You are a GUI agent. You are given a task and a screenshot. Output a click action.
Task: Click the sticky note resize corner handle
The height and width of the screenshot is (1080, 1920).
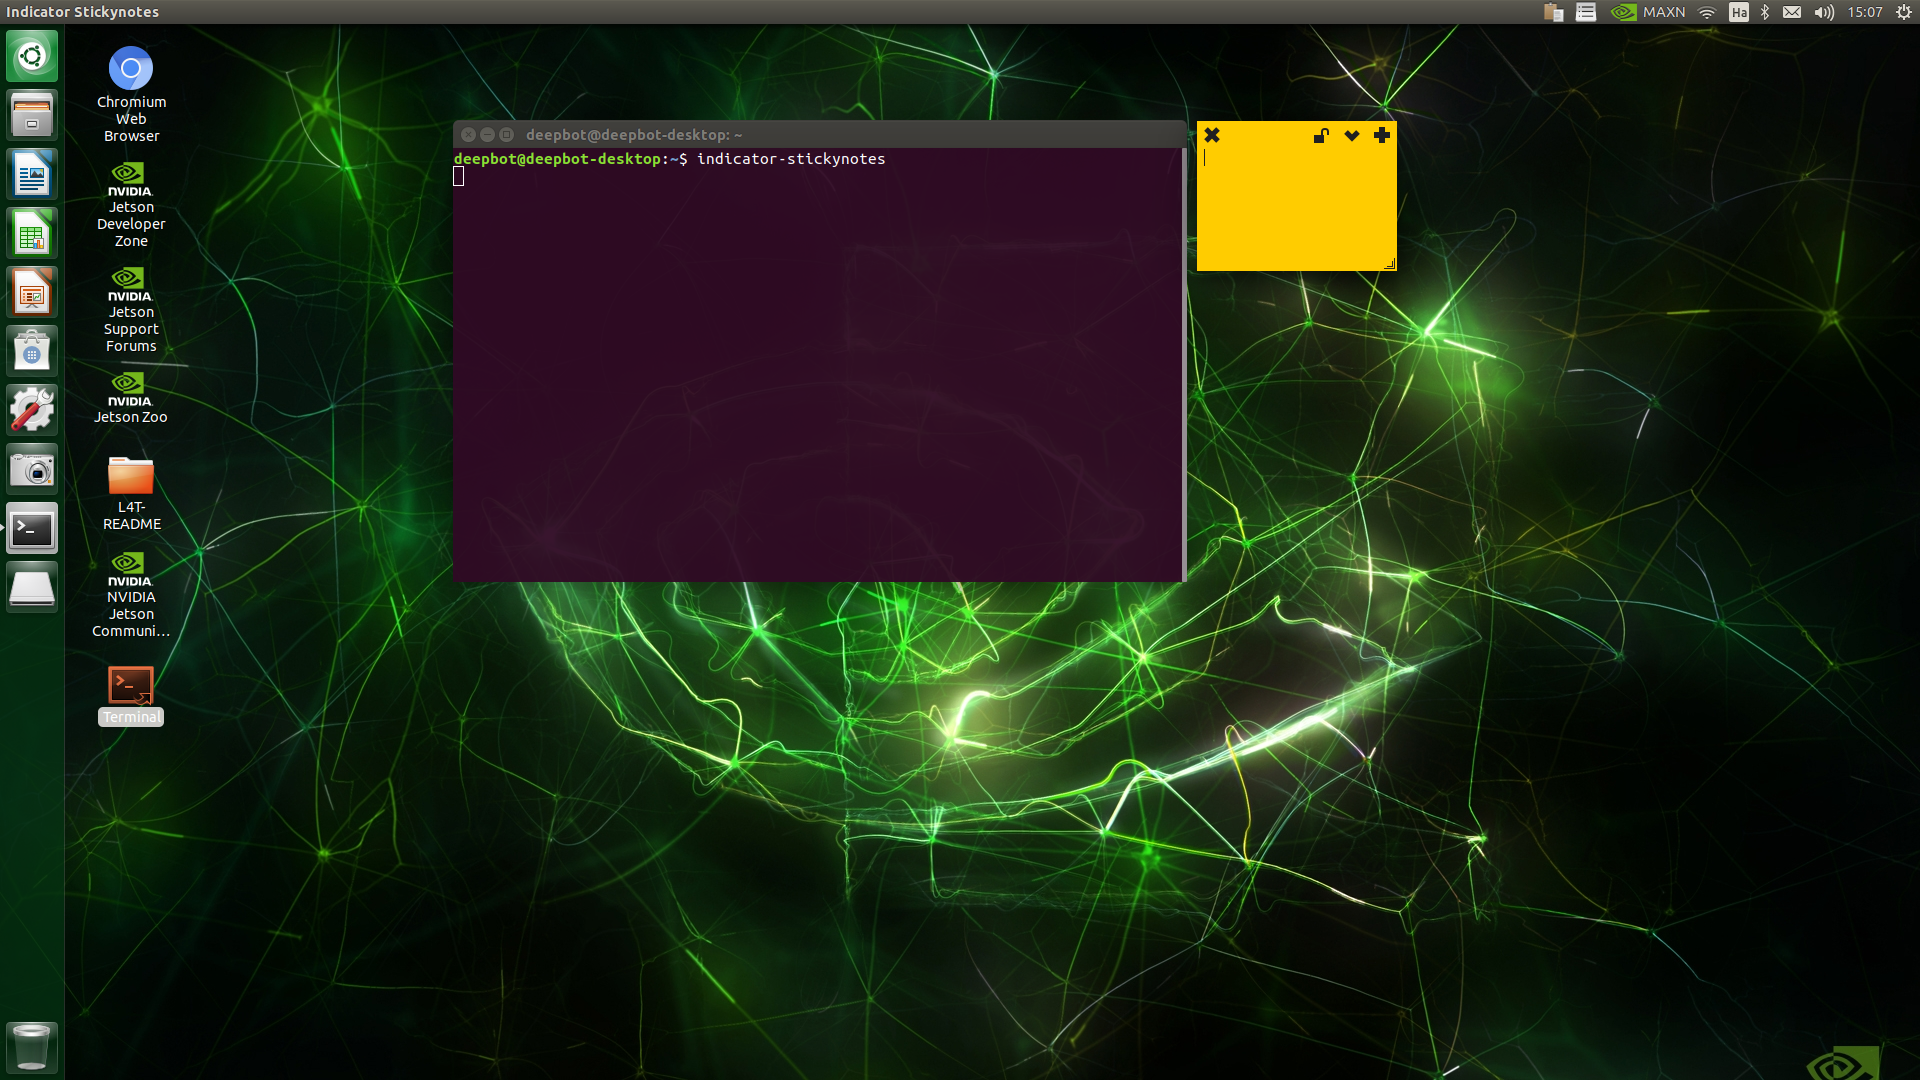pyautogui.click(x=1389, y=264)
